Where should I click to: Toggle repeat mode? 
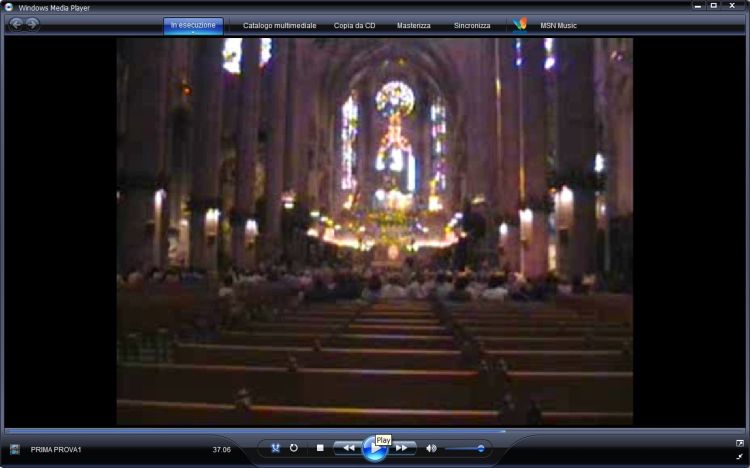(294, 448)
